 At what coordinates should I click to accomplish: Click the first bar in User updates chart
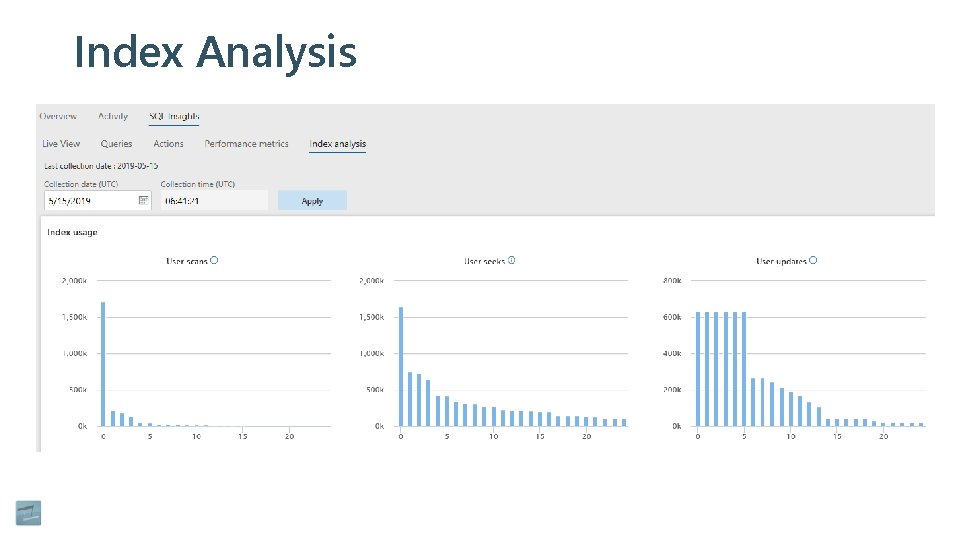[x=698, y=369]
